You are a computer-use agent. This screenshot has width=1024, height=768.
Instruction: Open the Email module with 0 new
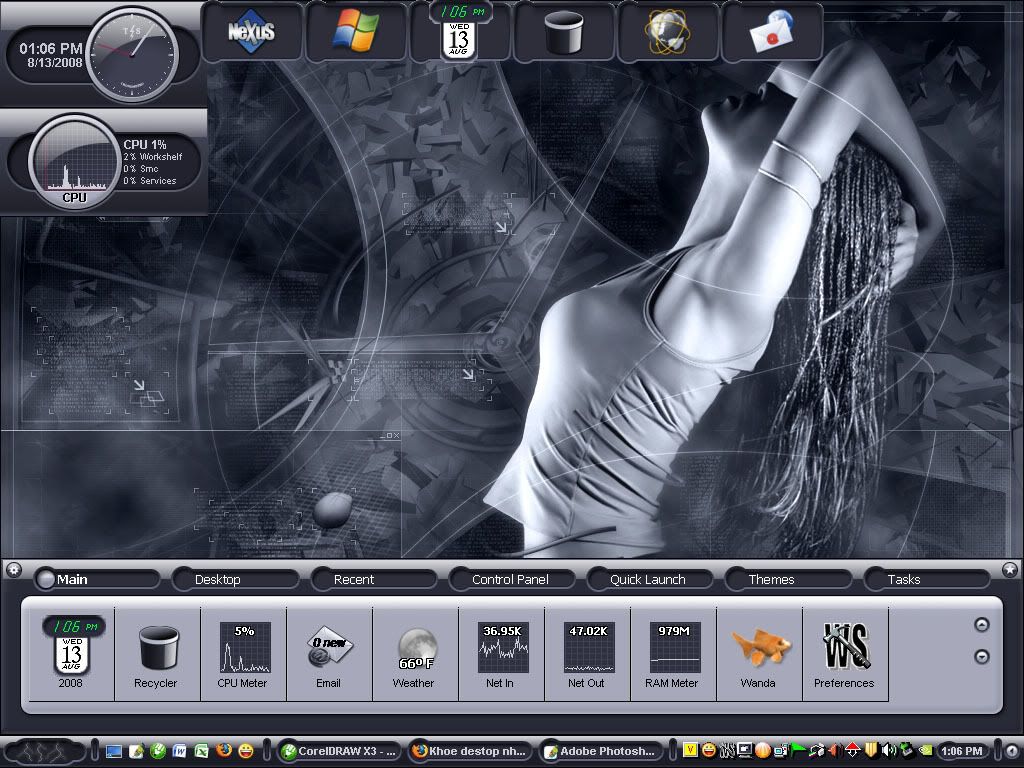tap(328, 648)
